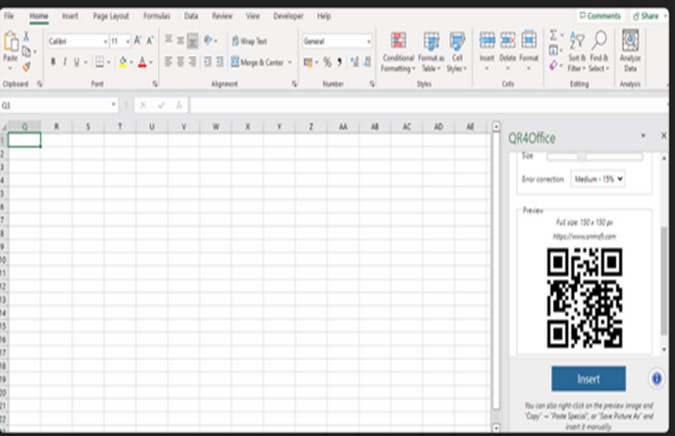This screenshot has width=675, height=436.
Task: Click Decrease Decimal icon
Action: pyautogui.click(x=367, y=62)
